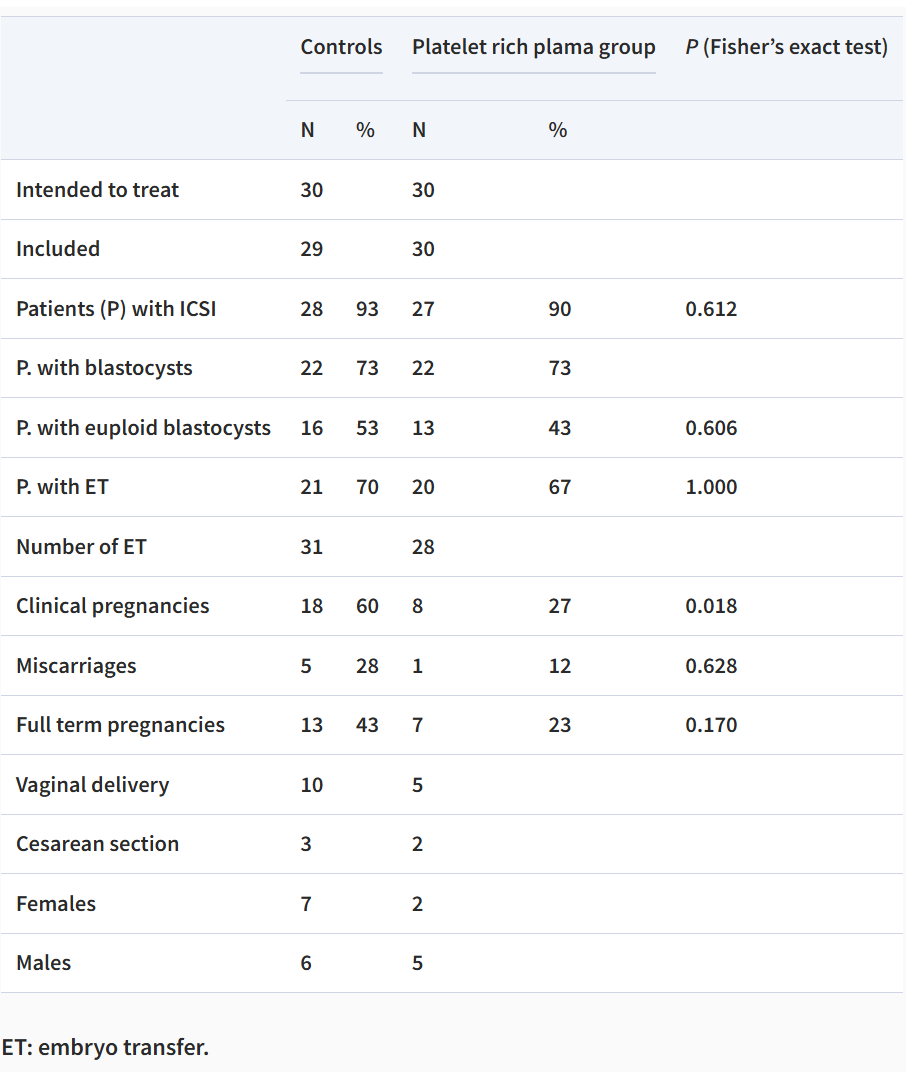Viewport: 908px width, 1074px height.
Task: Select the Number of ET row label
Action: coord(81,547)
